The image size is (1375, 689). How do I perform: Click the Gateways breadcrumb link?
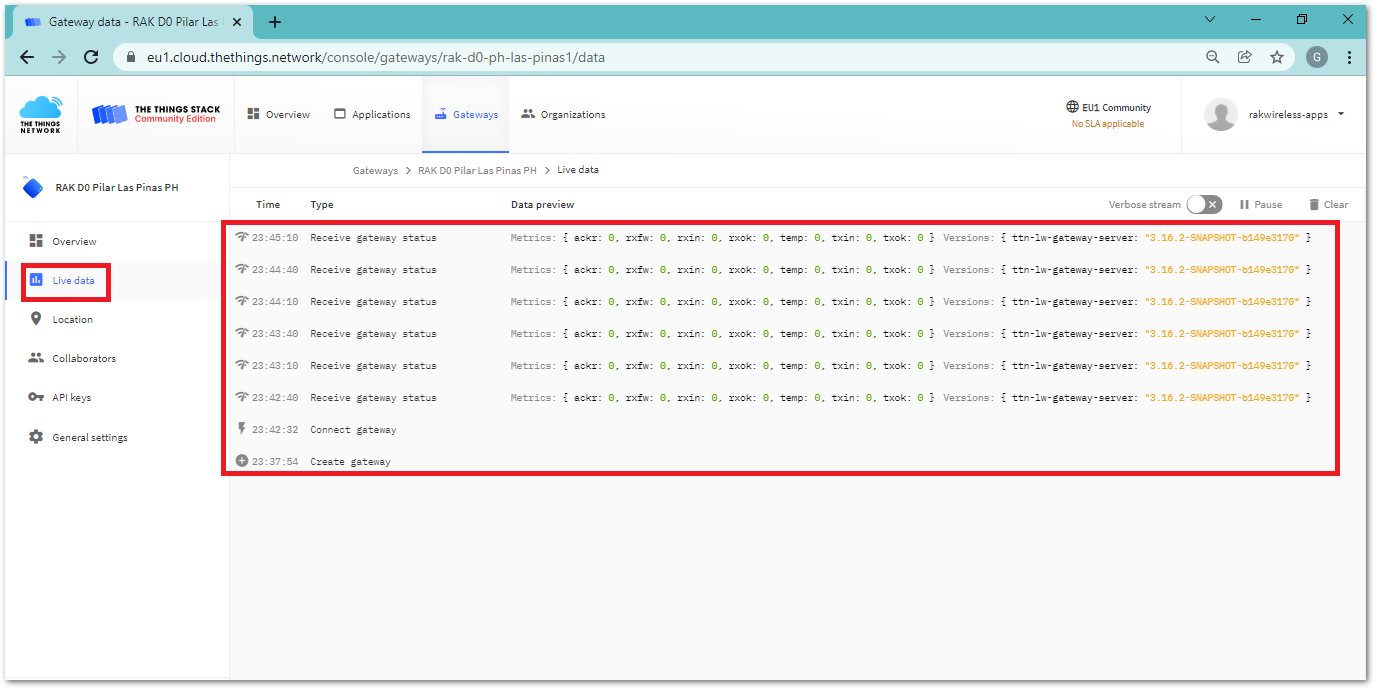click(x=375, y=170)
